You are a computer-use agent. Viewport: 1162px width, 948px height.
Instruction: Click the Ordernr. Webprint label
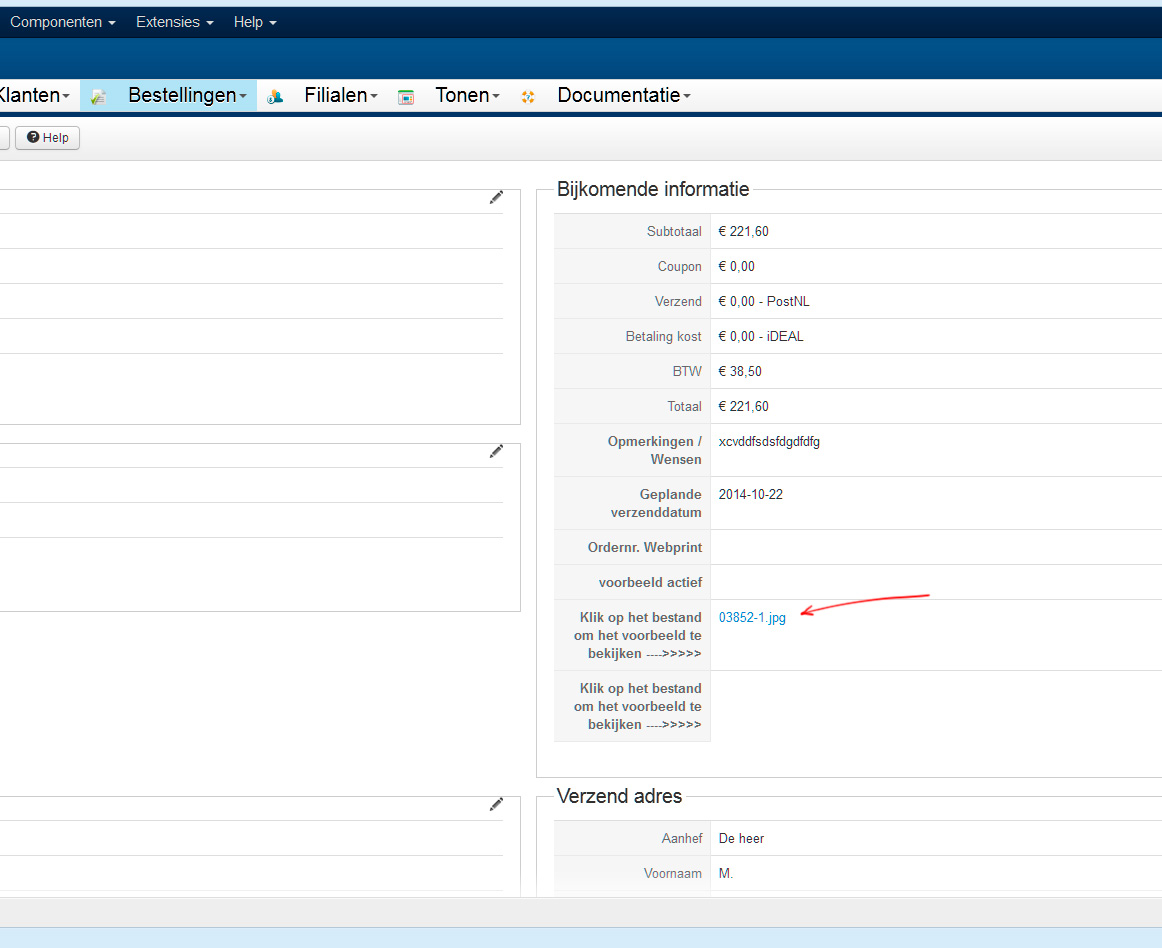[645, 547]
